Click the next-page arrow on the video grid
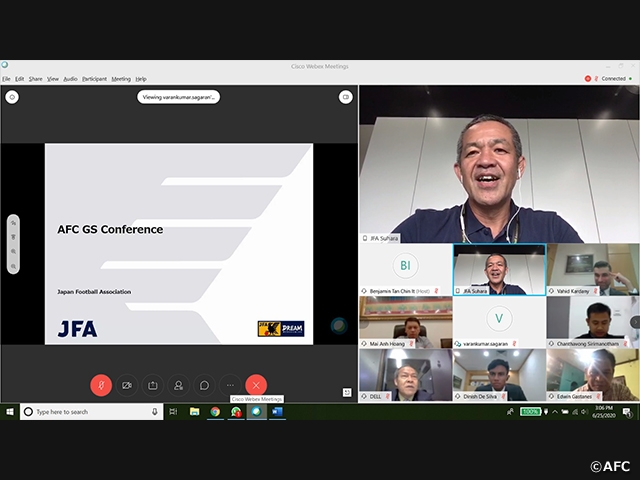Viewport: 640px width, 480px height. click(x=634, y=321)
